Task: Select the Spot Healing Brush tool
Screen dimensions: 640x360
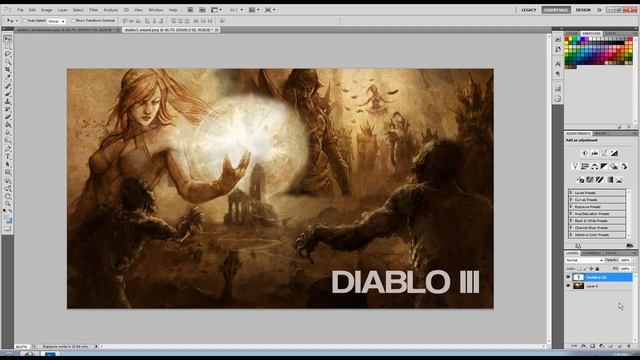Action: tap(8, 87)
